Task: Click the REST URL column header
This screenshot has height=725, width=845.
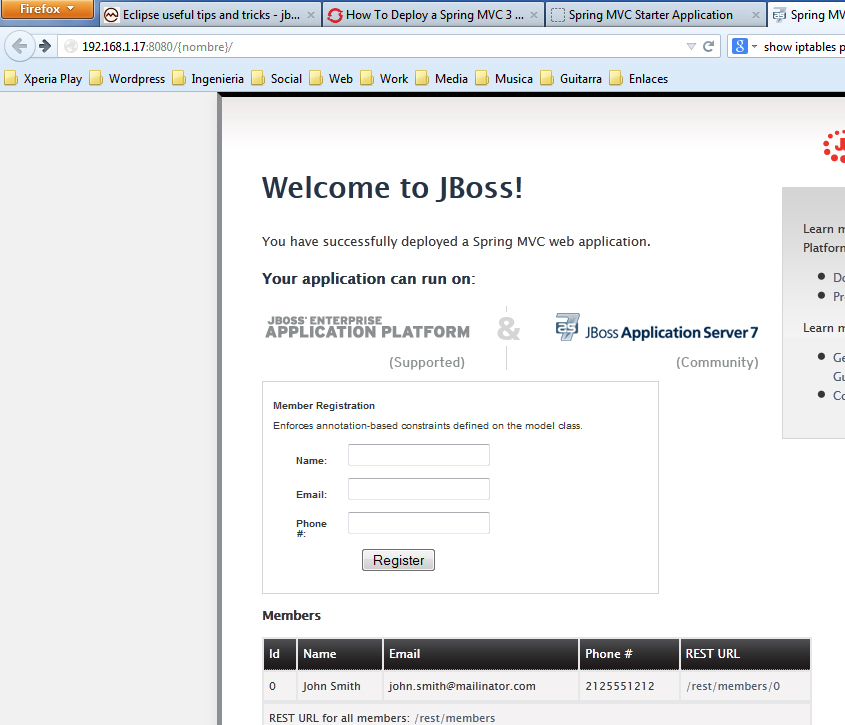Action: (745, 654)
